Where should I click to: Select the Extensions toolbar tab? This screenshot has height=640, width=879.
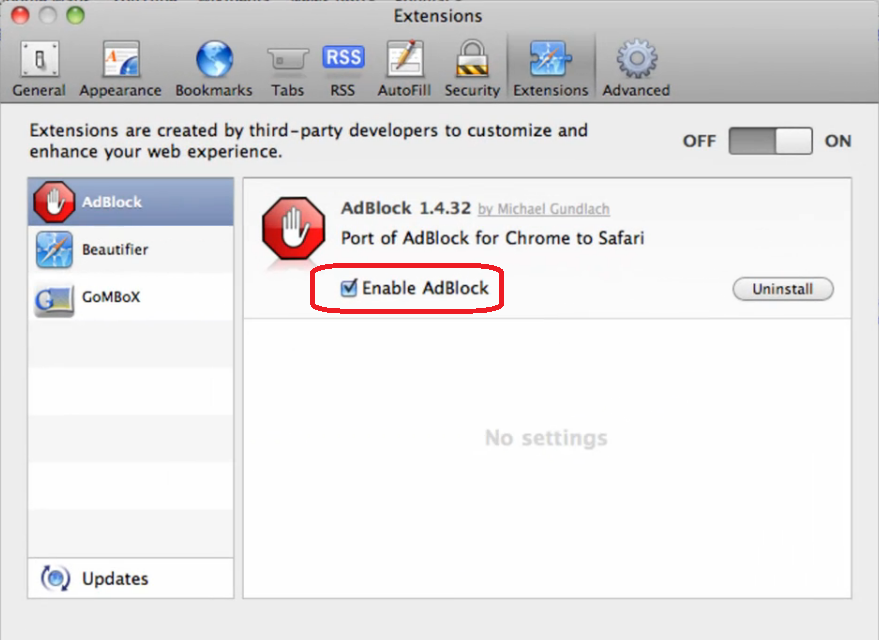pyautogui.click(x=550, y=69)
